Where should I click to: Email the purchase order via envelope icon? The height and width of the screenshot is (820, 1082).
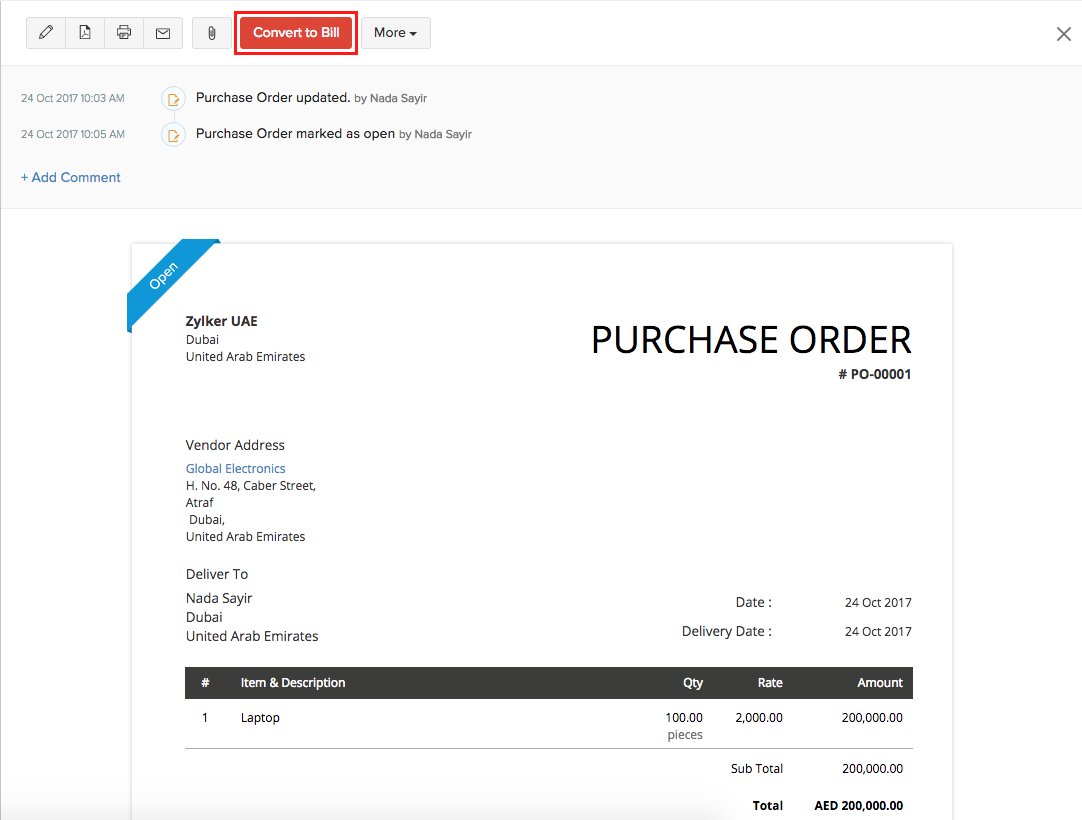(163, 32)
